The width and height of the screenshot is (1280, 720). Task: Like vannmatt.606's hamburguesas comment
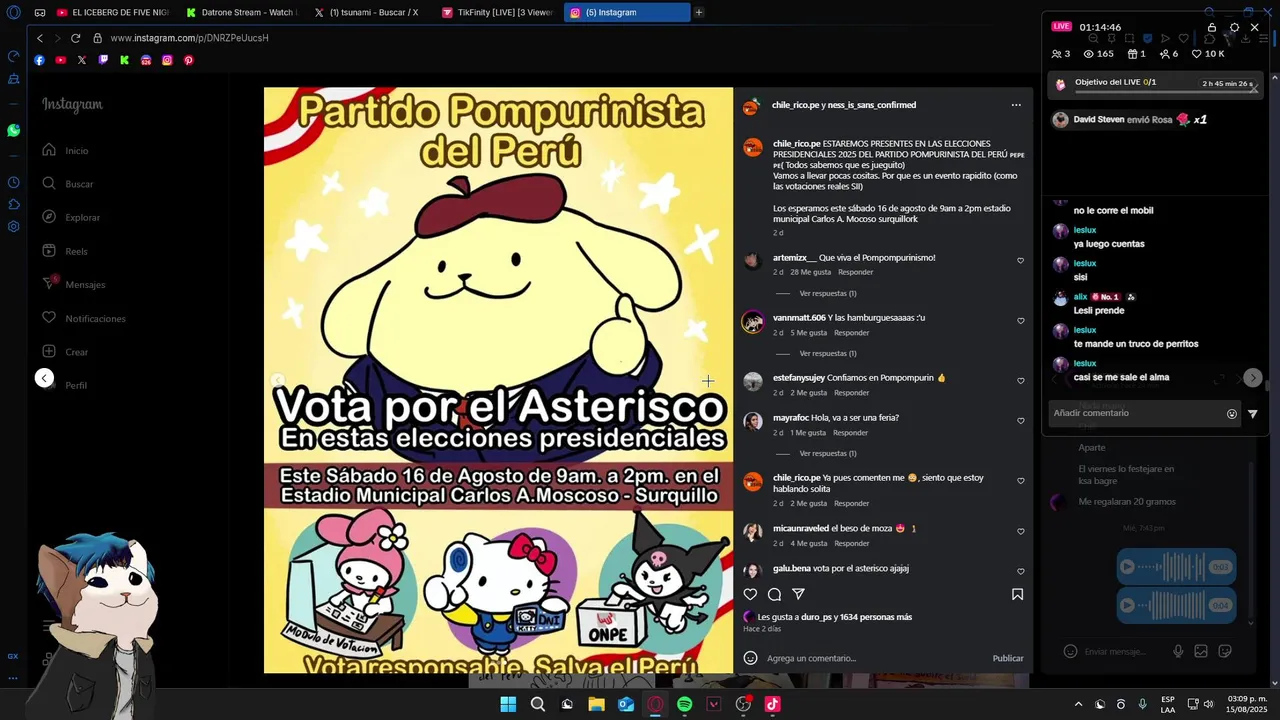(1020, 321)
